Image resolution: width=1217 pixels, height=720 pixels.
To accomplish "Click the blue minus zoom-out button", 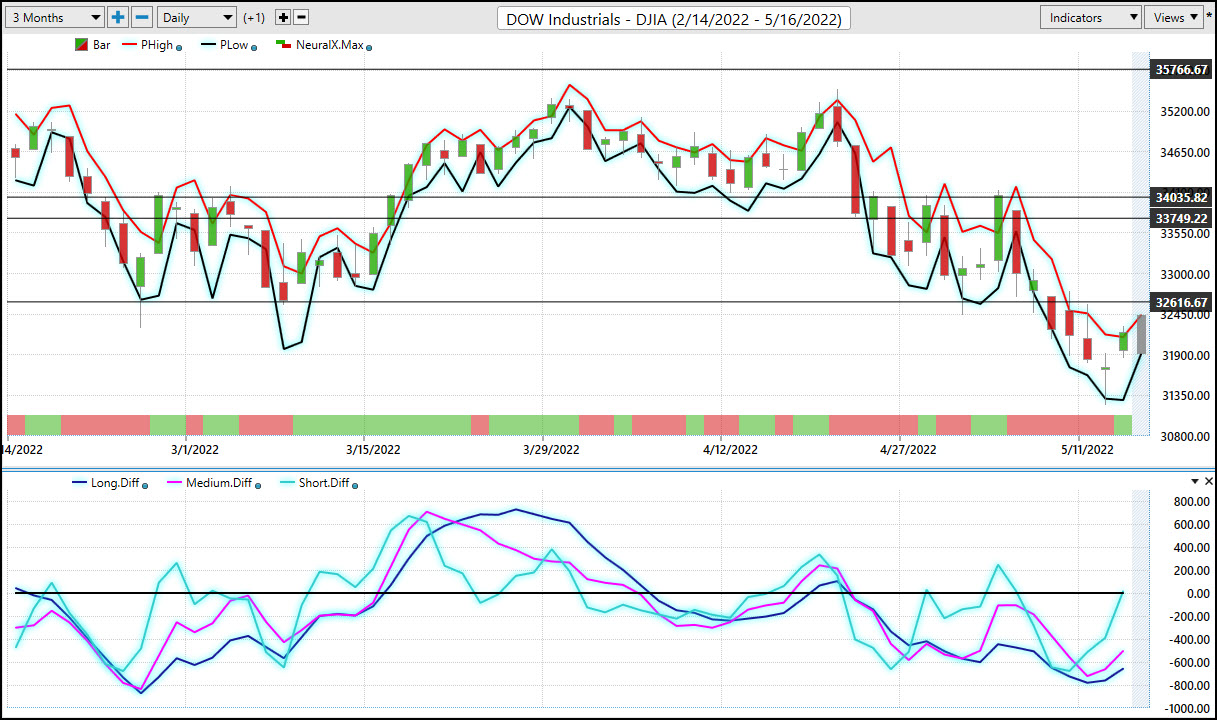I will 142,17.
